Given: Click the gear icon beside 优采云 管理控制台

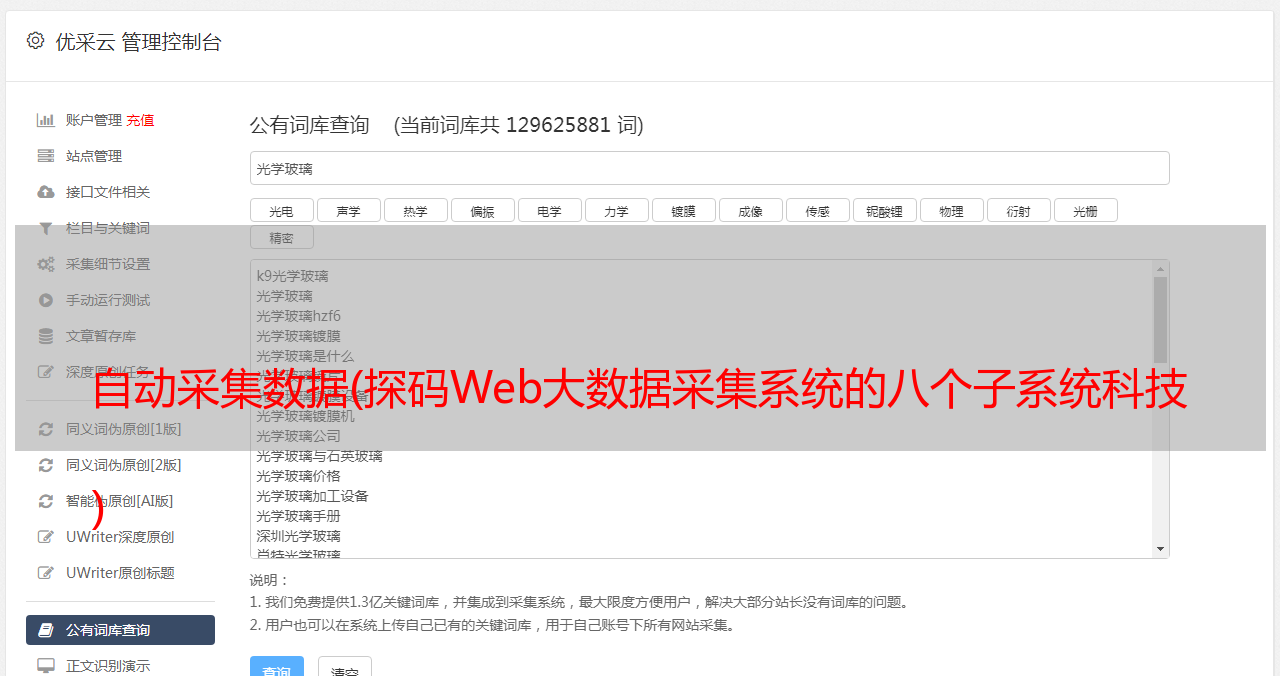Looking at the screenshot, I should click(x=36, y=41).
